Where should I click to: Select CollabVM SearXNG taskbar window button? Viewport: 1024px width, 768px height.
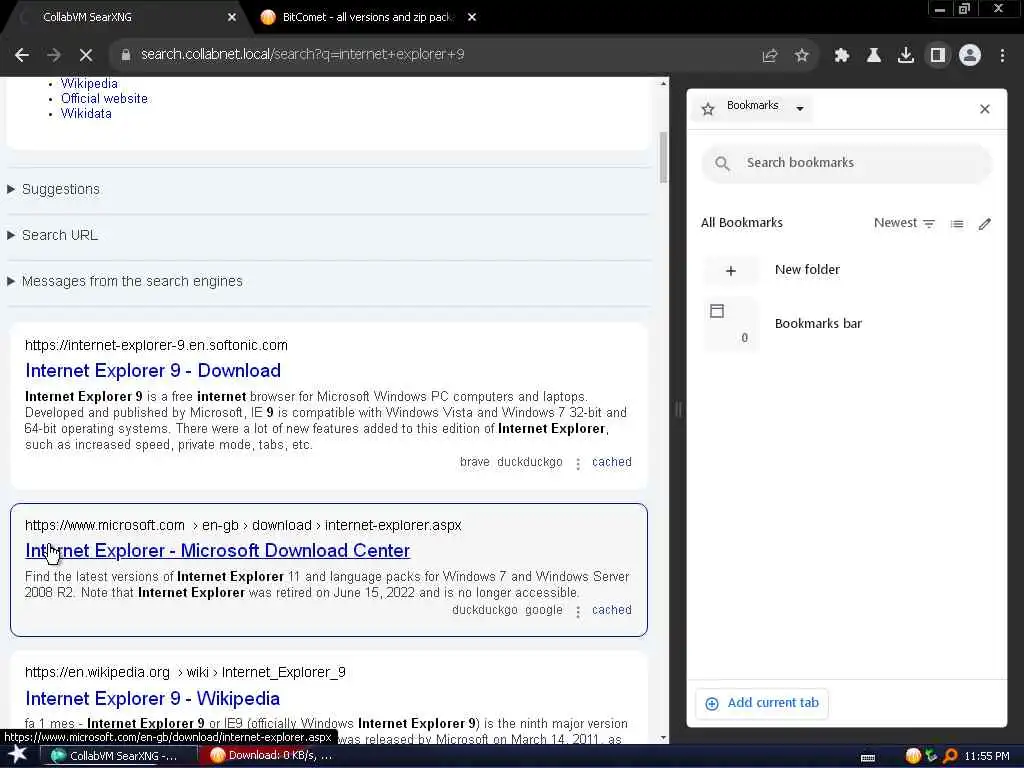[119, 756]
